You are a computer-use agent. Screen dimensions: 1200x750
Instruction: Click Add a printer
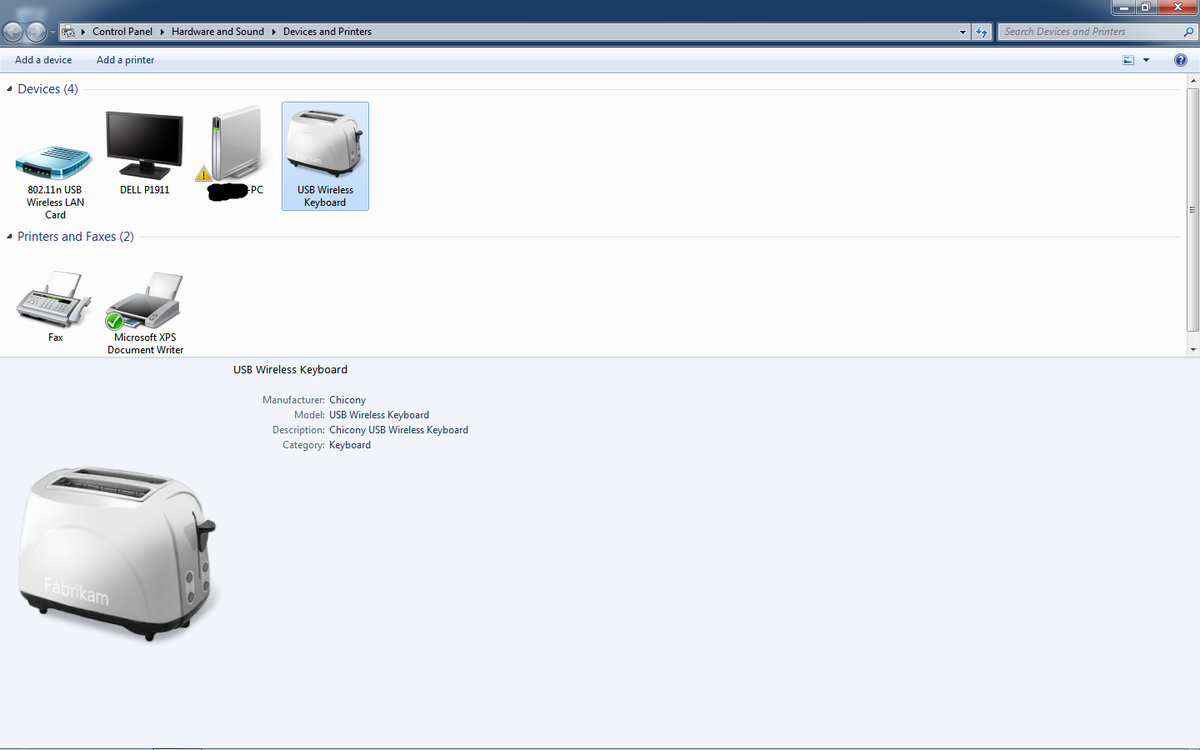[125, 60]
